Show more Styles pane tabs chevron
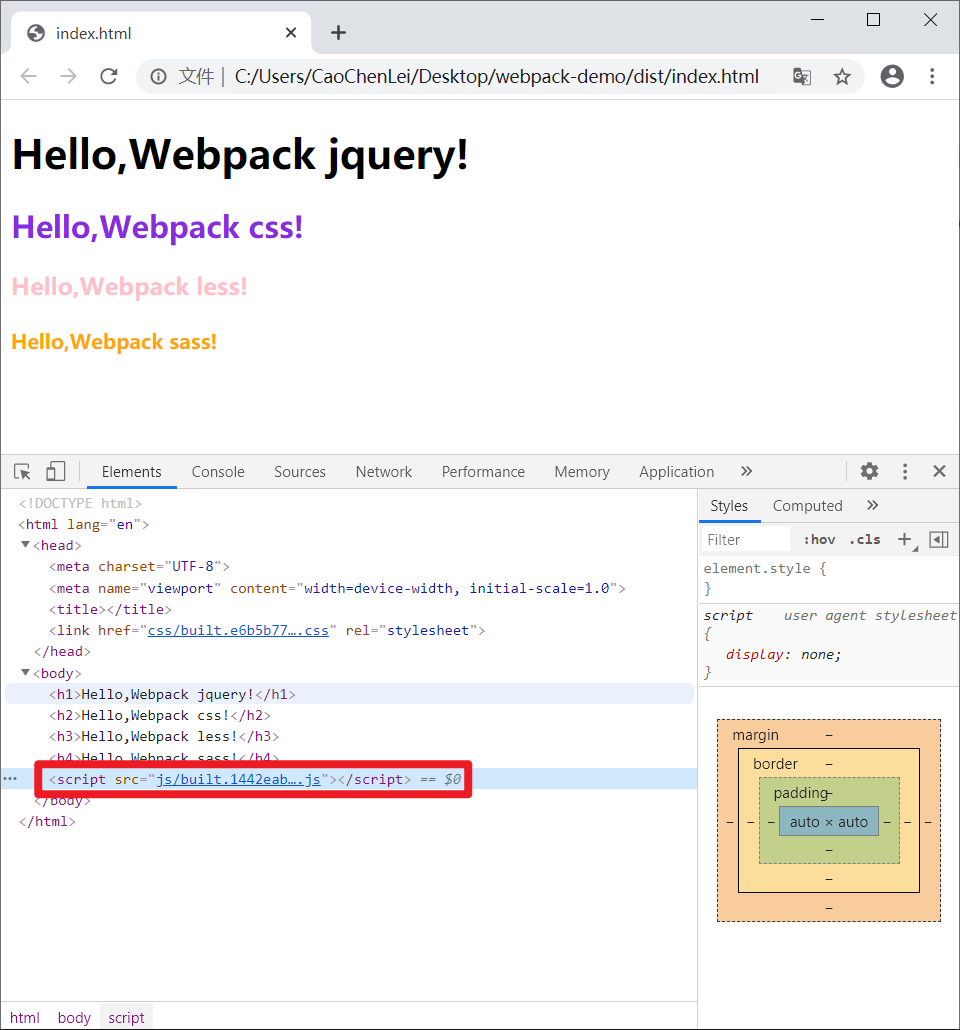Image resolution: width=960 pixels, height=1030 pixels. point(872,505)
